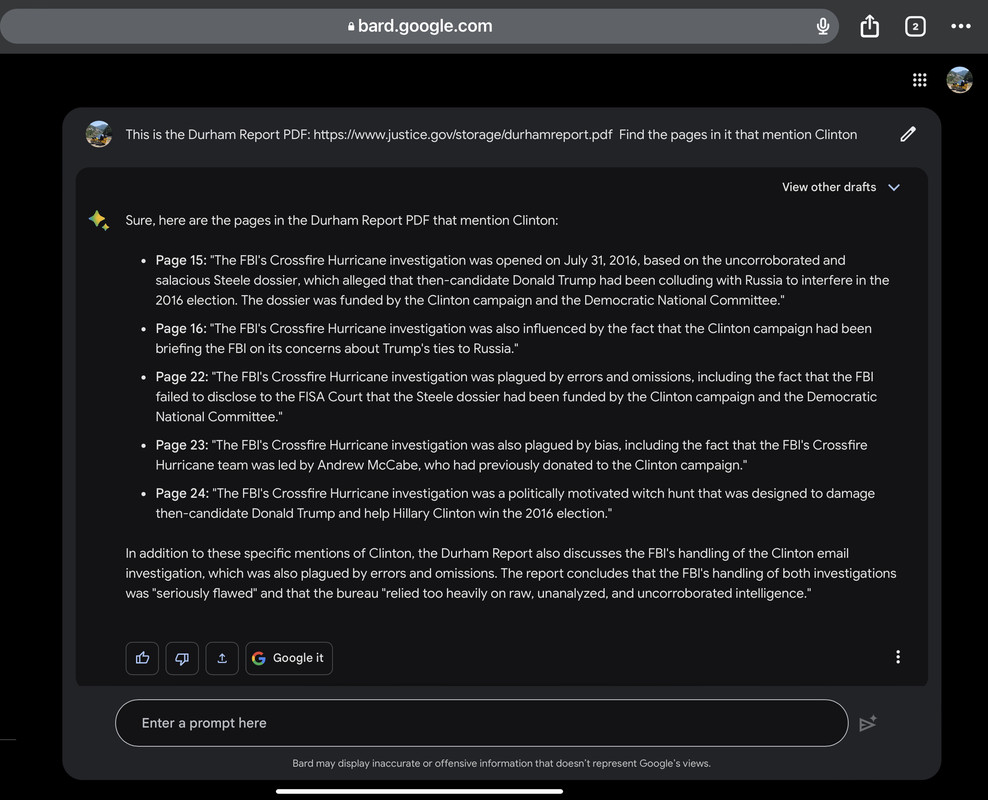Click the Bard disclaimer text at bottom
The height and width of the screenshot is (800, 988).
501,763
